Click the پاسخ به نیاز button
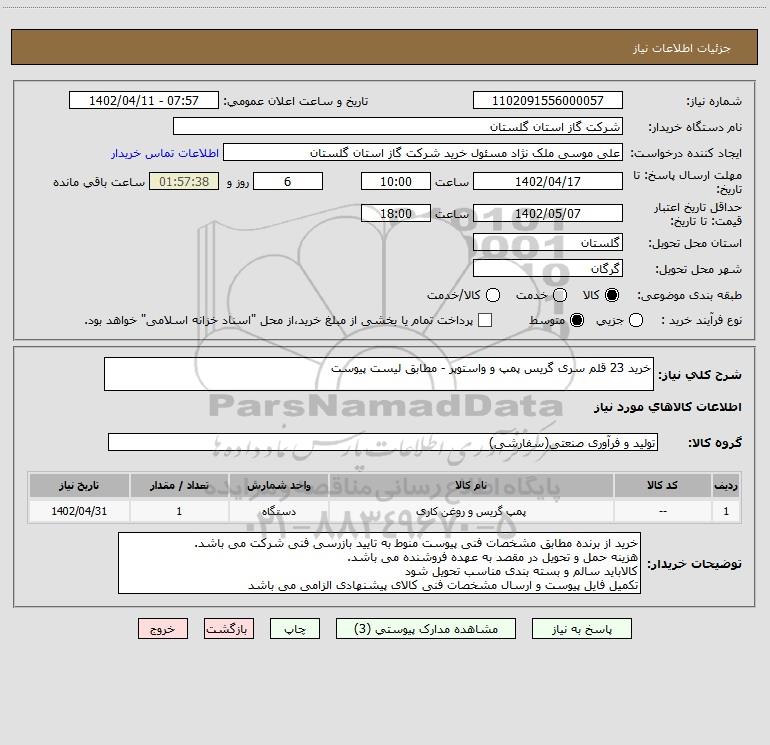The image size is (770, 745). tap(582, 629)
